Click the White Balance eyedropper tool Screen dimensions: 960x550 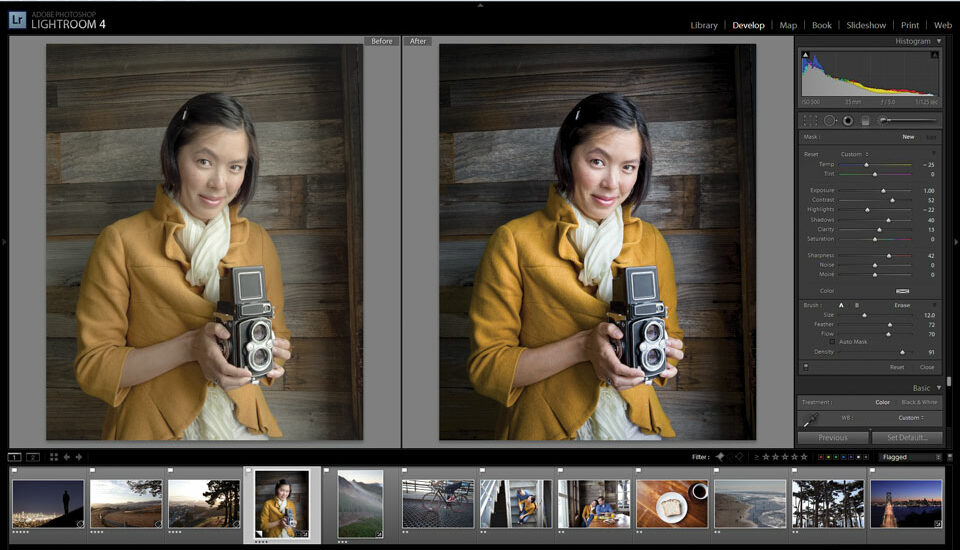809,419
